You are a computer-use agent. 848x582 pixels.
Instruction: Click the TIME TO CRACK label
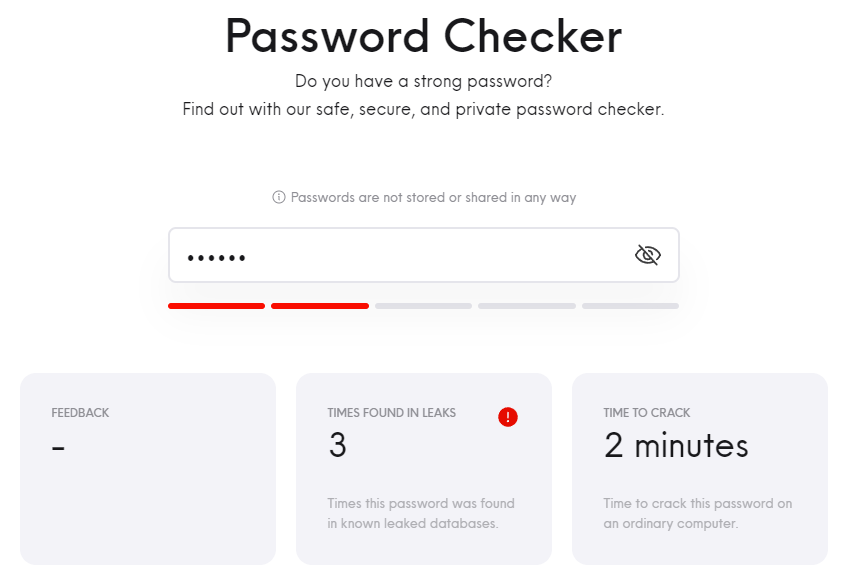(647, 413)
